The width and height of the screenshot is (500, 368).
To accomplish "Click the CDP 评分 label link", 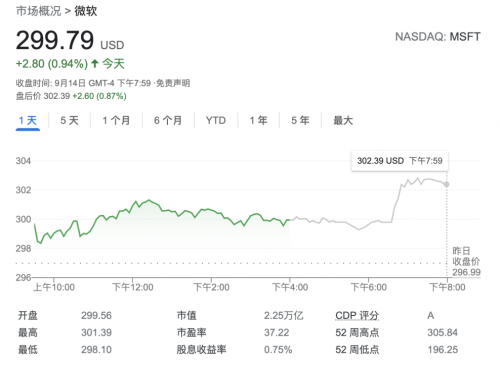I will coord(357,315).
